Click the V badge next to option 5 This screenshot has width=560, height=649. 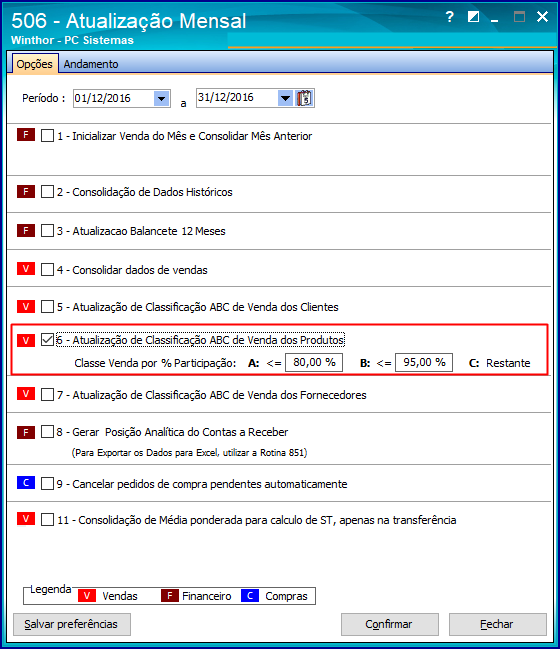click(x=26, y=306)
